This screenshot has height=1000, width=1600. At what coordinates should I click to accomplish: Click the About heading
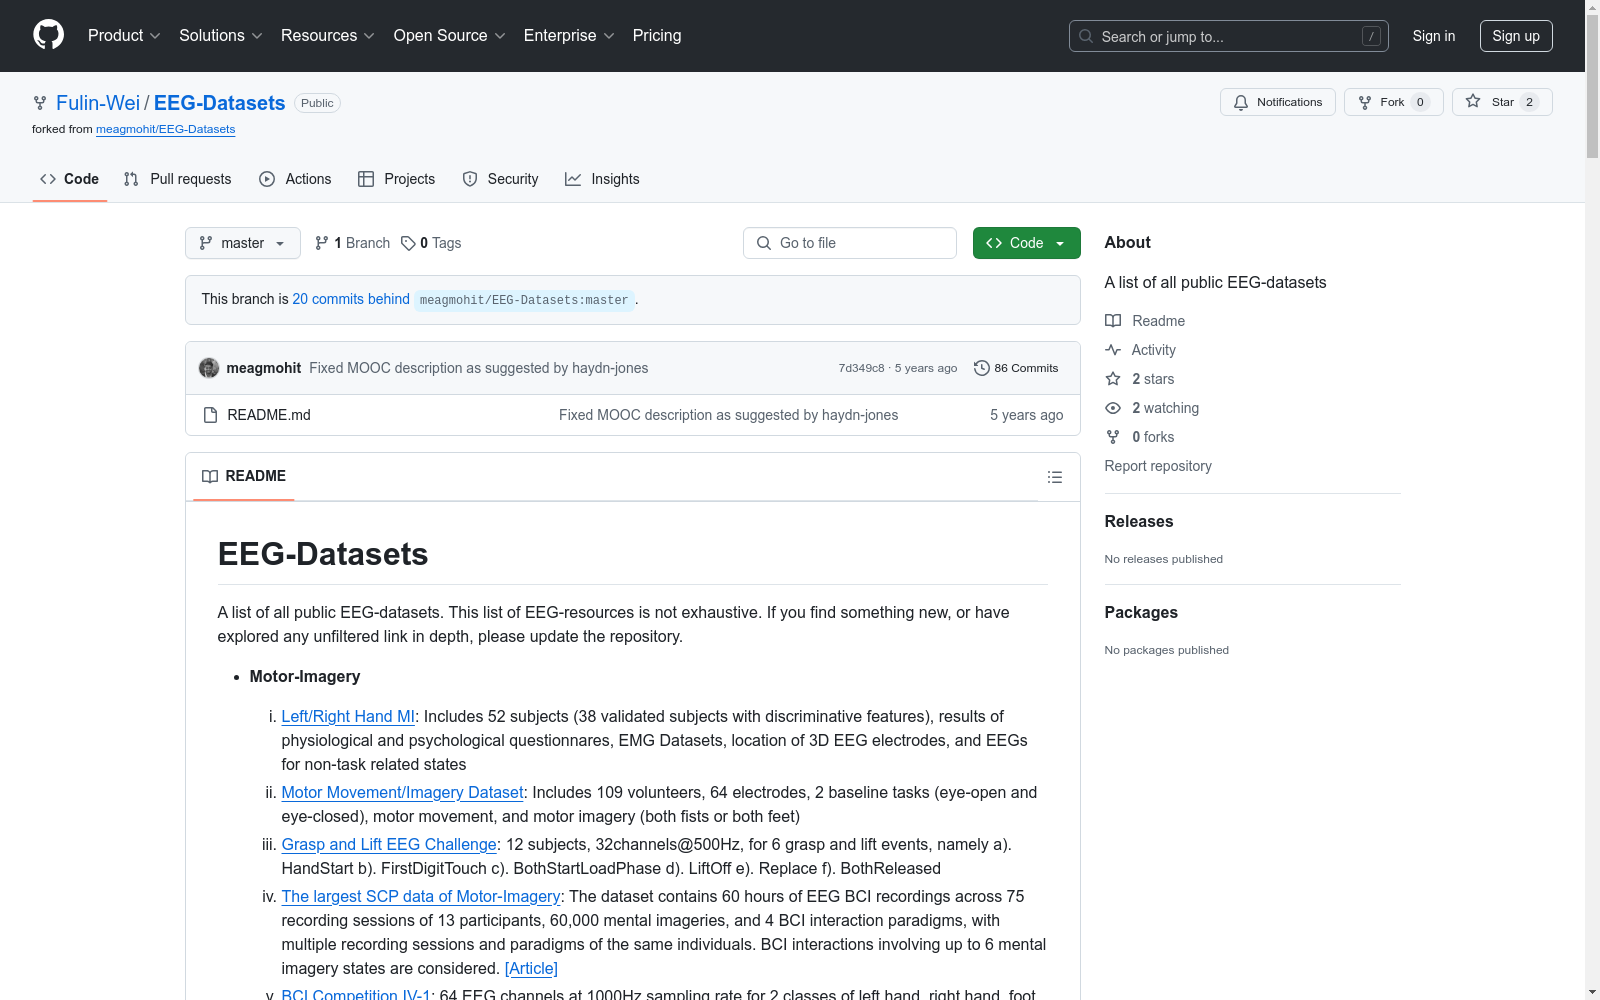pyautogui.click(x=1127, y=242)
